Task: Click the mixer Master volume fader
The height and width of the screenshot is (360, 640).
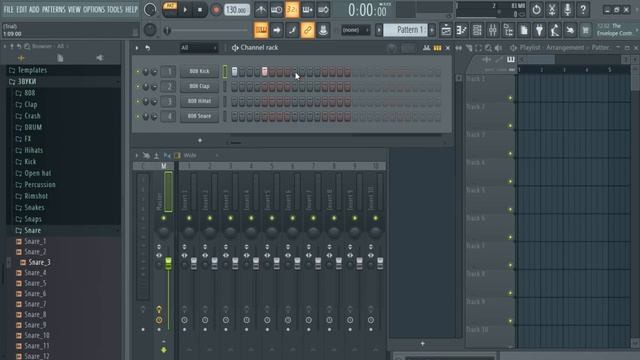Action: [x=168, y=263]
